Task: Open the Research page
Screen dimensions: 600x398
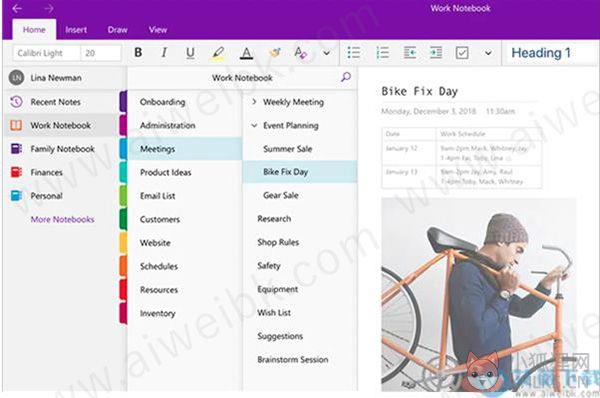Action: tap(300, 219)
